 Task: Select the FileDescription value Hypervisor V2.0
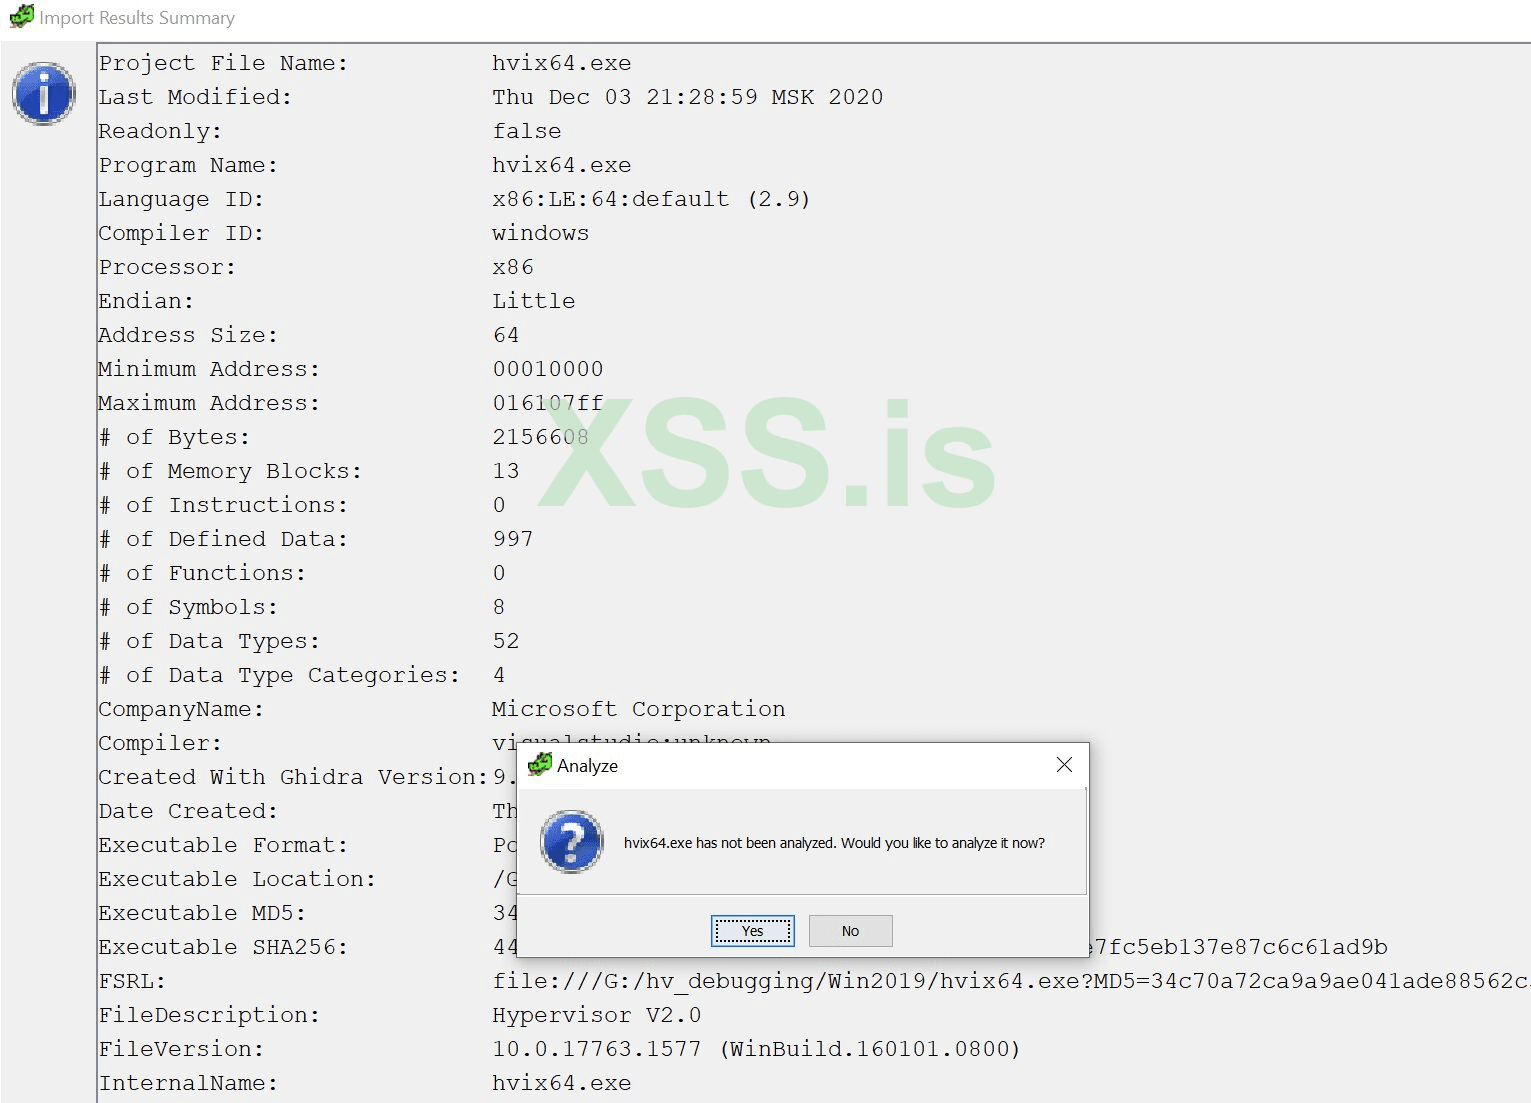click(x=596, y=1015)
